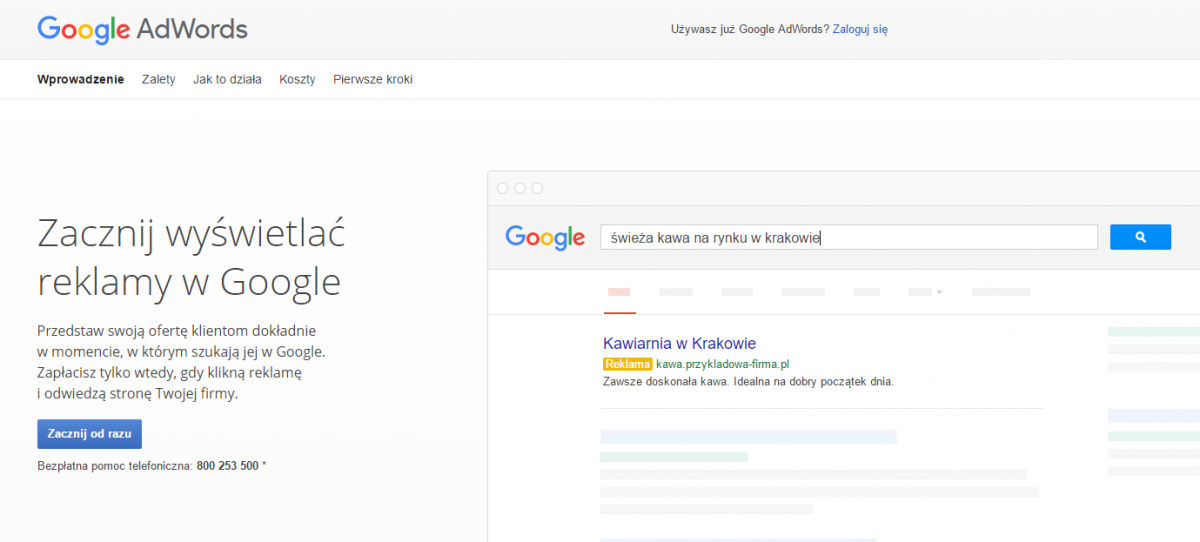Switch to the Zalety tab

click(159, 79)
